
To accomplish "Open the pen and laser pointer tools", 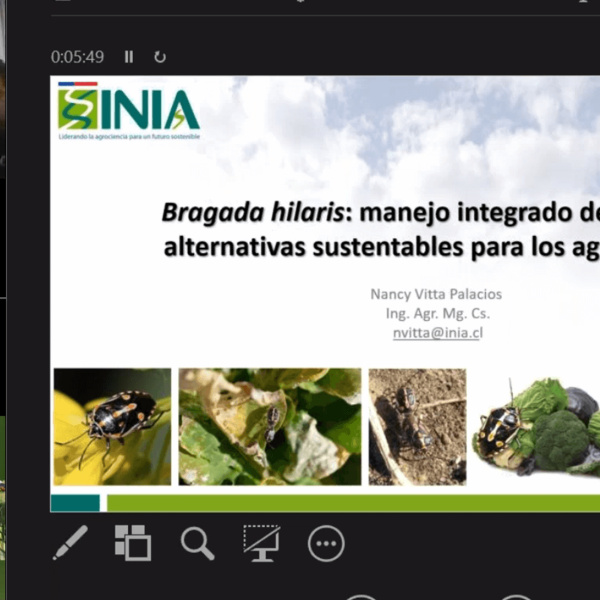I will [x=70, y=543].
